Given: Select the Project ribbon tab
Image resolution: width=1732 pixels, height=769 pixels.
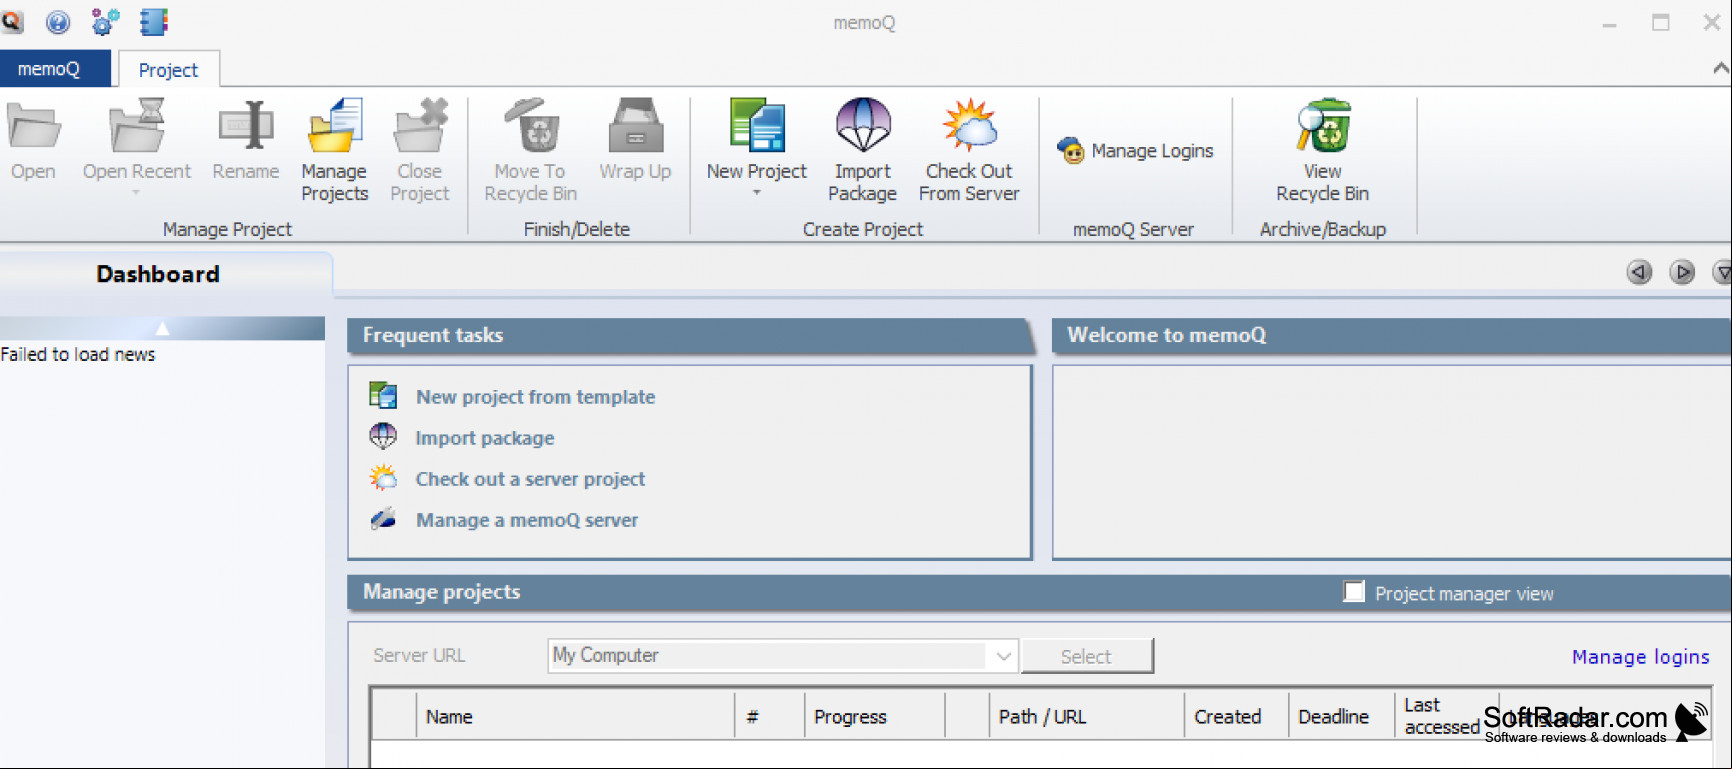Looking at the screenshot, I should coord(168,70).
